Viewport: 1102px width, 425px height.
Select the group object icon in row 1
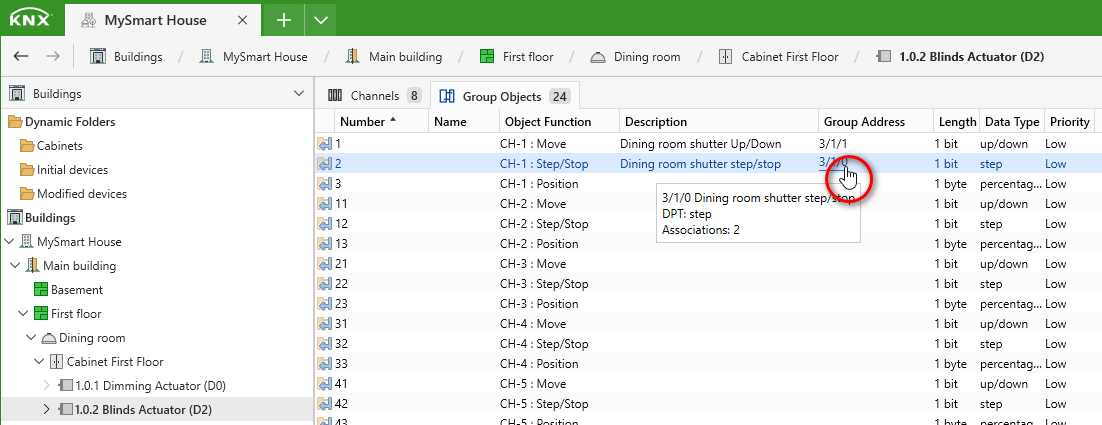pos(324,144)
